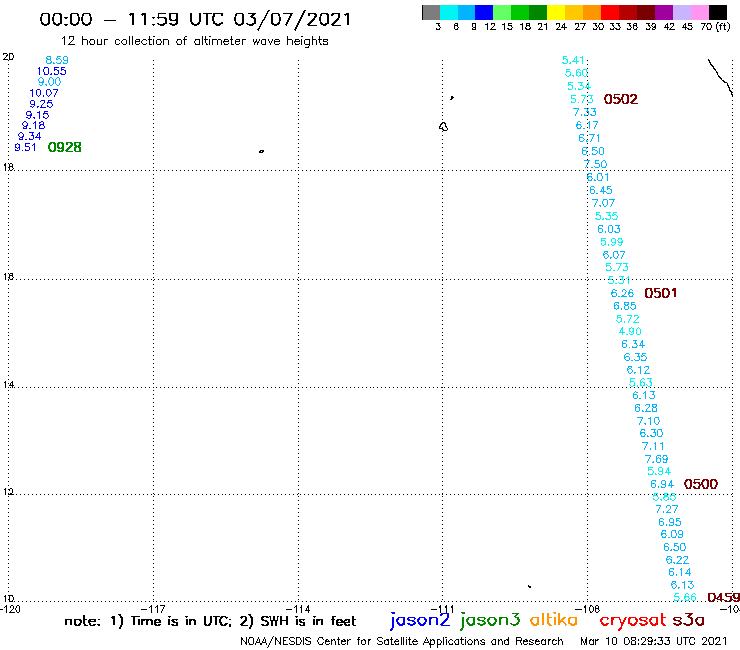Click the wave height value 10.55
Image resolution: width=740 pixels, height=650 pixels.
click(x=51, y=71)
